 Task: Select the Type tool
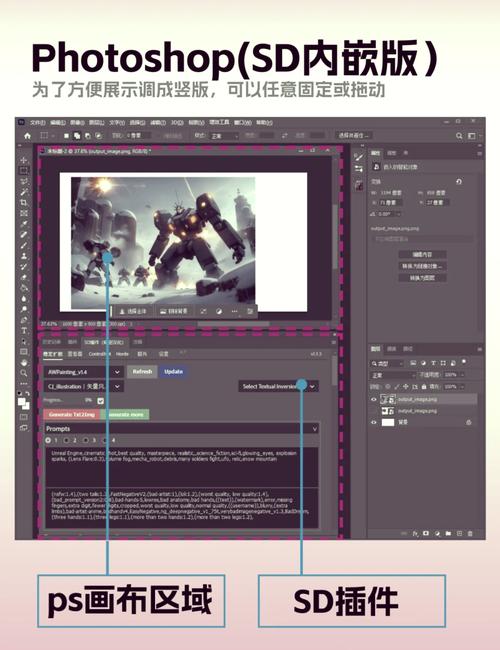[x=24, y=331]
